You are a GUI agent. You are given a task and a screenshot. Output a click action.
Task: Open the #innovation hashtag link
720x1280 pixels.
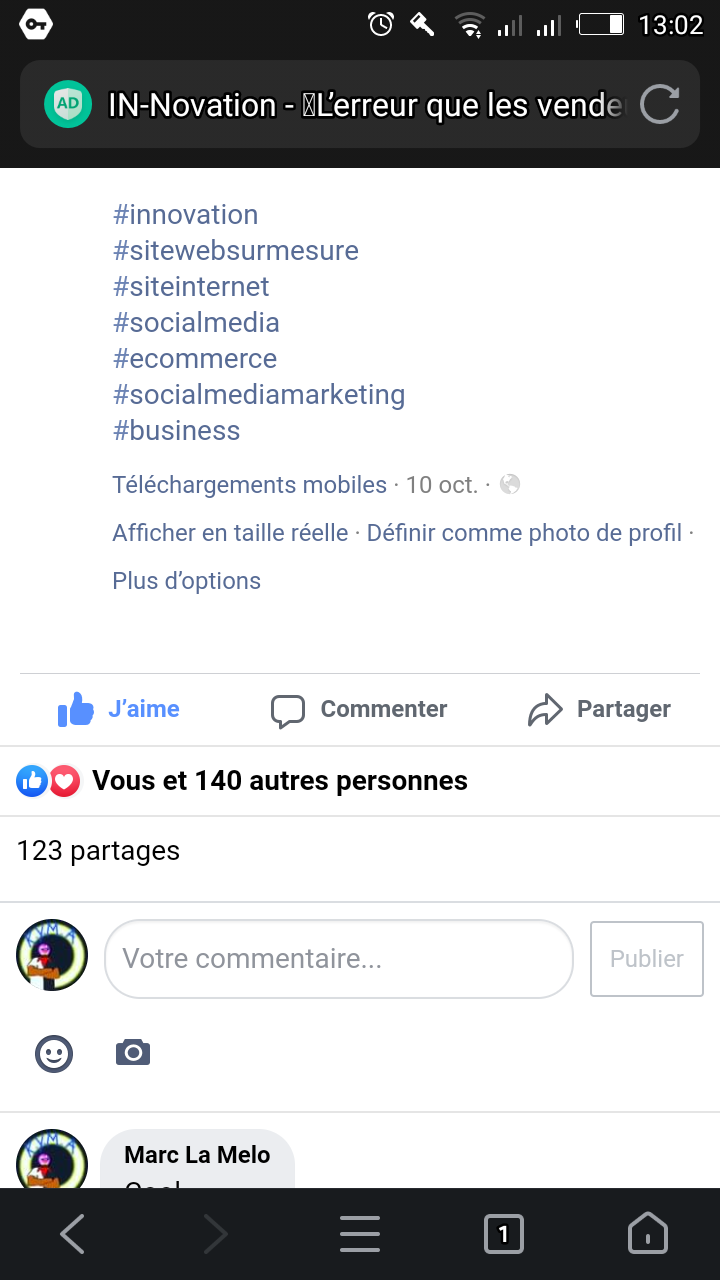[186, 215]
